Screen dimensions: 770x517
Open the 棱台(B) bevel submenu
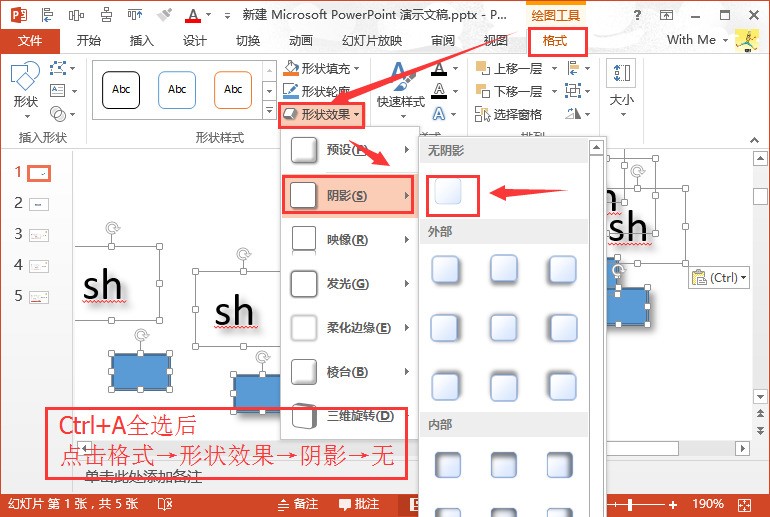tap(350, 372)
